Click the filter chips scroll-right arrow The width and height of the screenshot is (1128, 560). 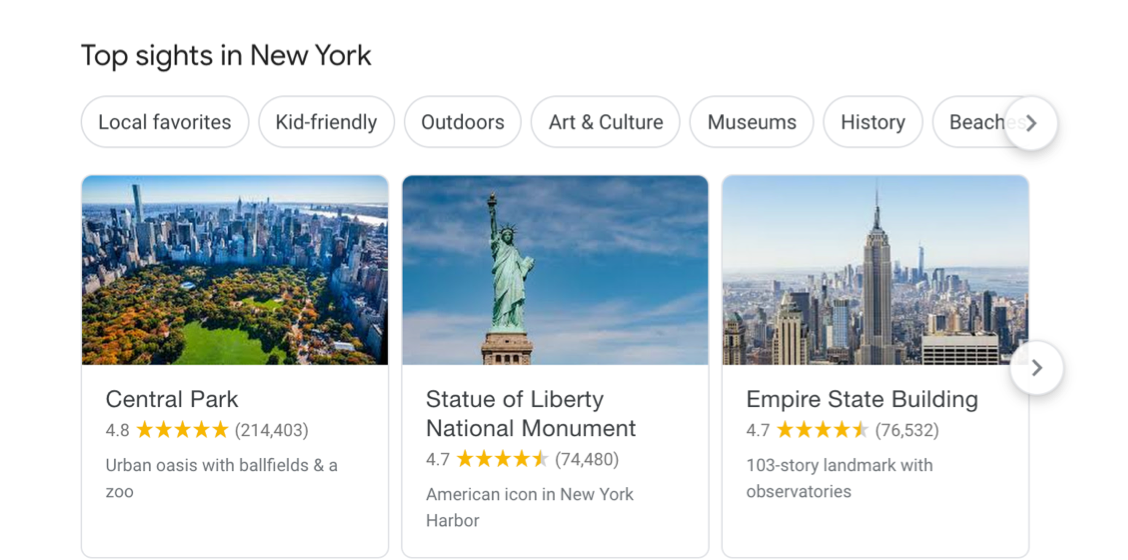click(x=1031, y=123)
